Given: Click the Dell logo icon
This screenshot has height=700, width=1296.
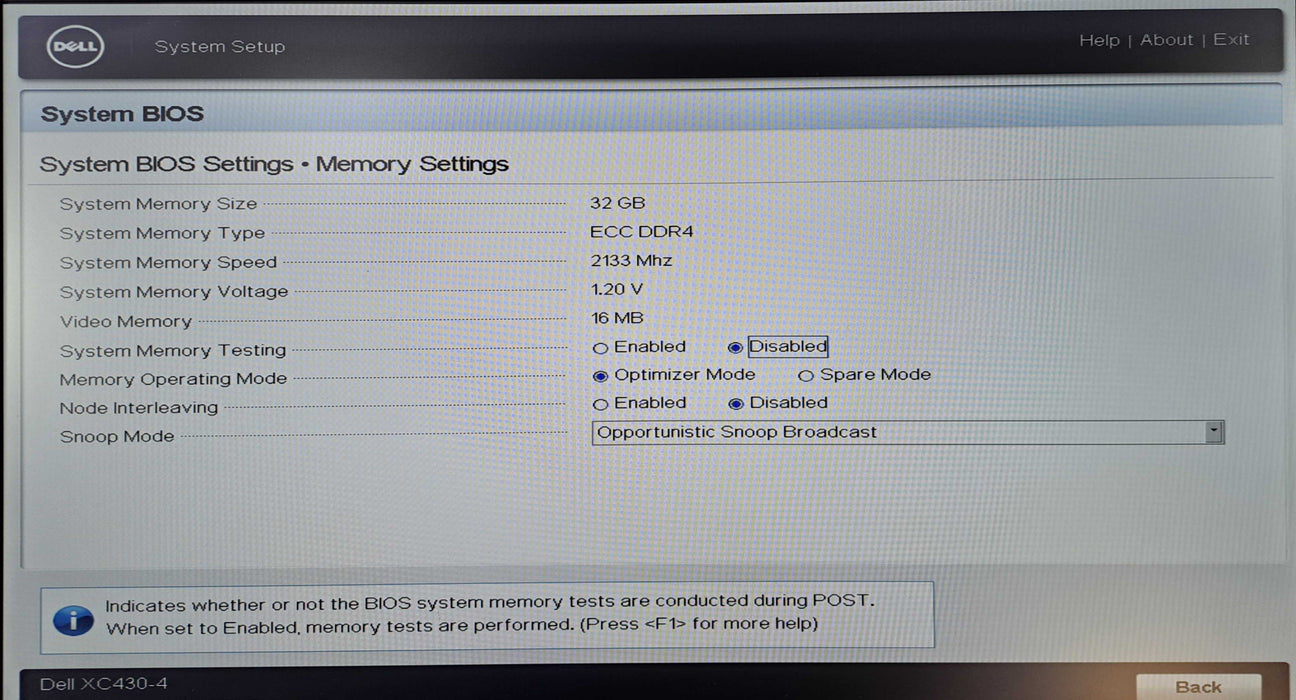Looking at the screenshot, I should [x=75, y=47].
